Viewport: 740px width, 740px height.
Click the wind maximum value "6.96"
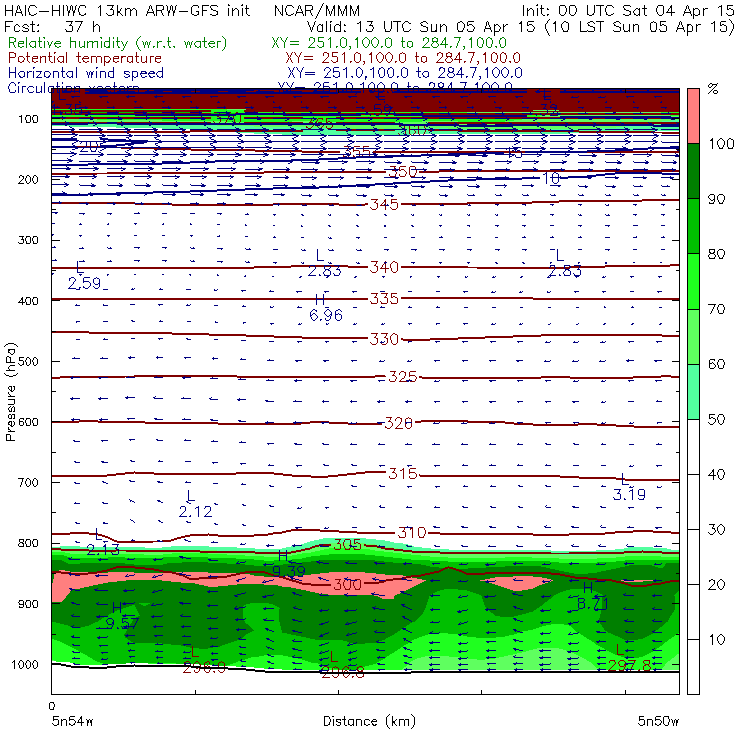pyautogui.click(x=326, y=315)
